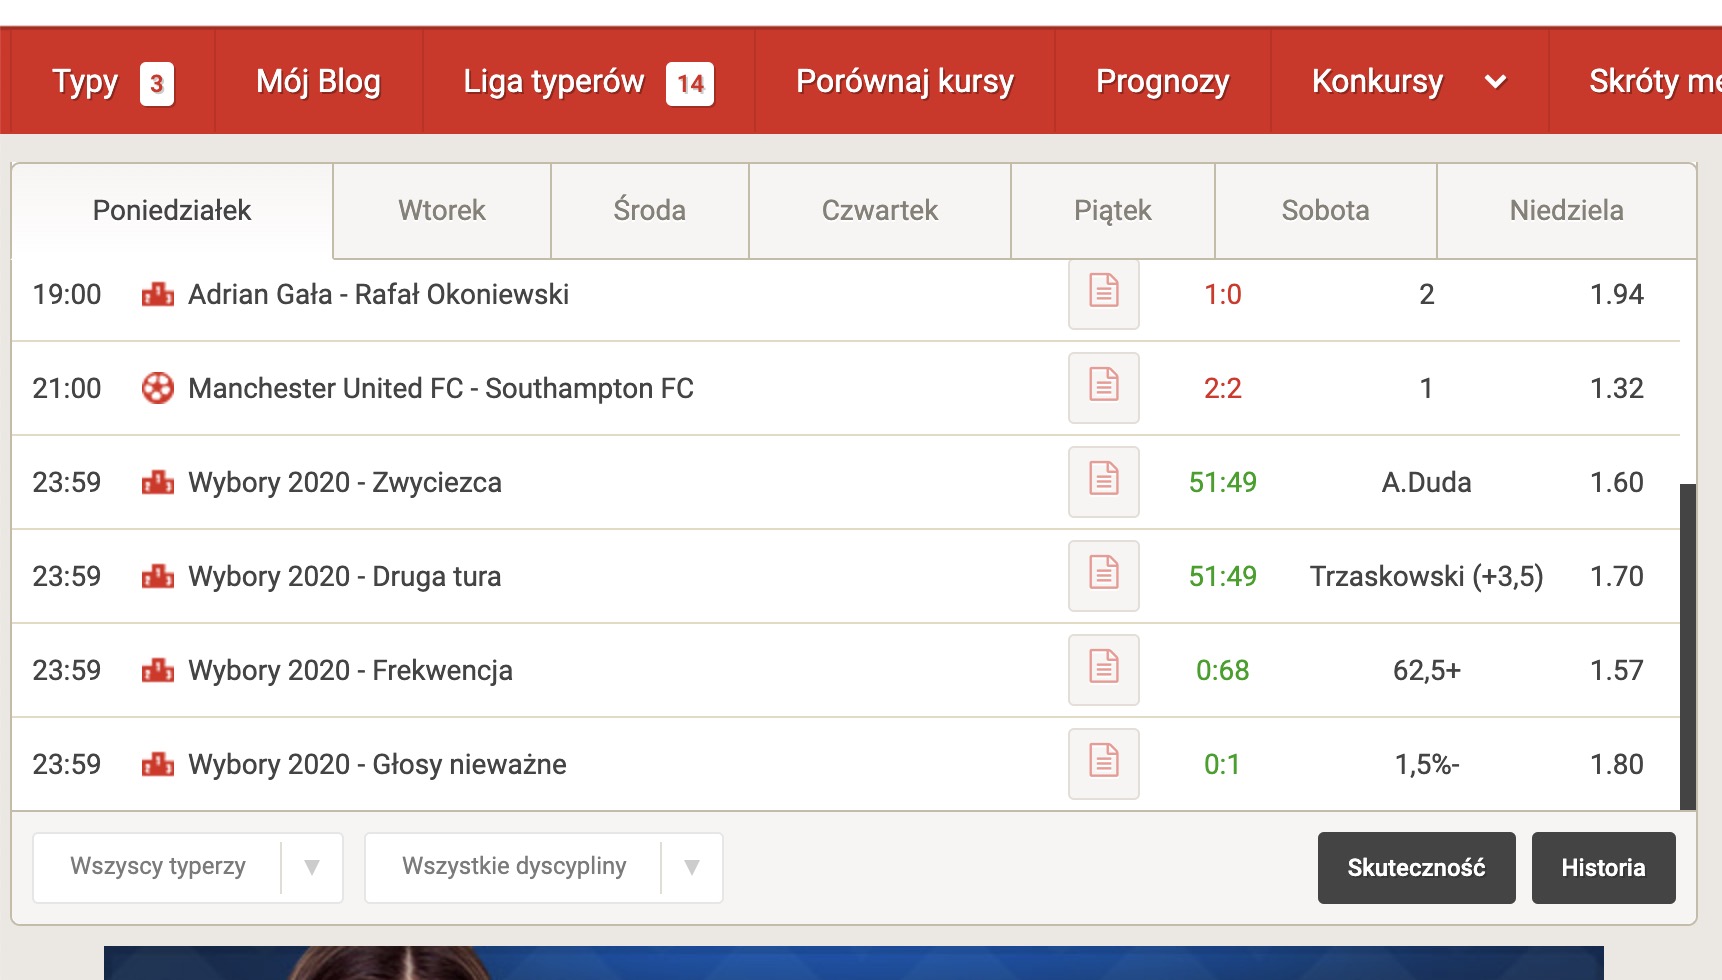Screen dimensions: 1722x980
Task: Open Wybory 2020 - Głosy nieważne event link
Action: (x=377, y=764)
